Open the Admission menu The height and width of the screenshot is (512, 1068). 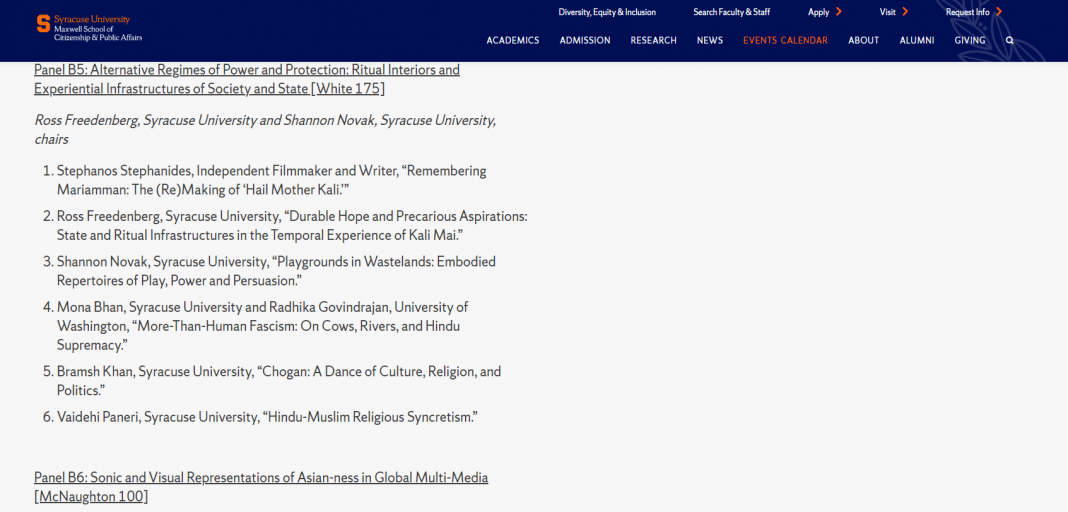click(x=585, y=41)
